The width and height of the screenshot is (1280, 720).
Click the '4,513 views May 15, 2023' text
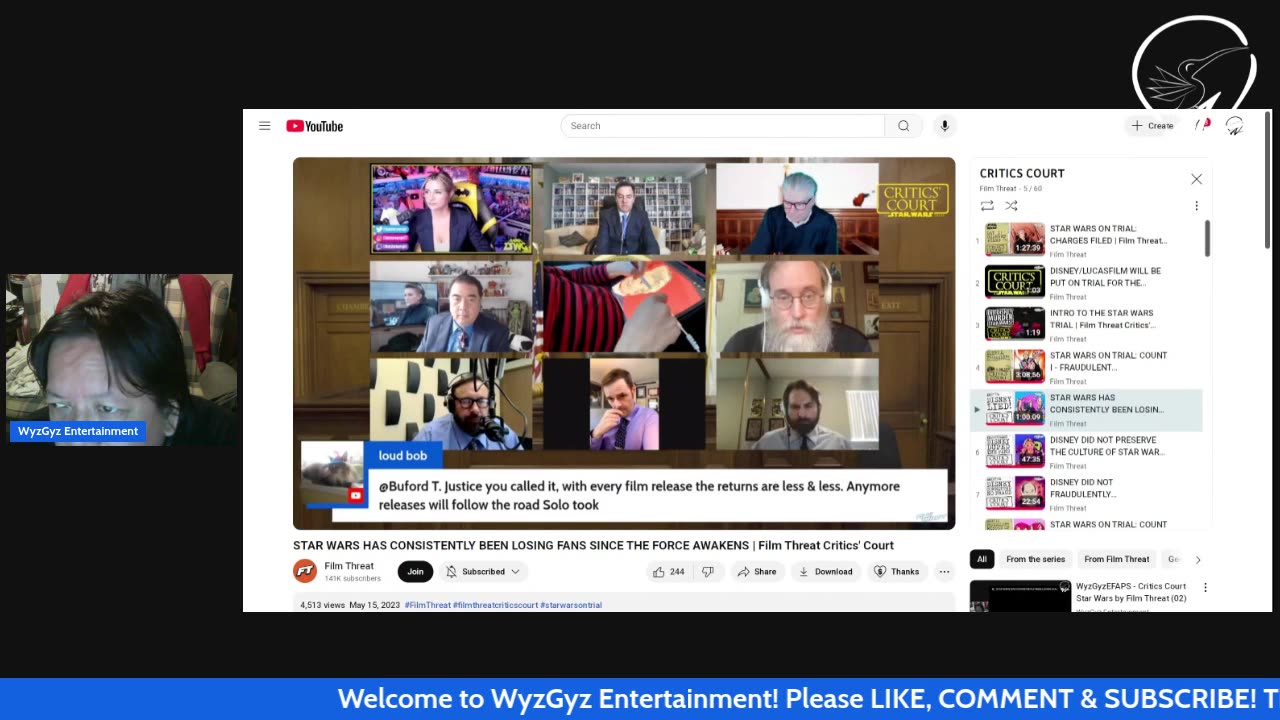[x=349, y=605]
